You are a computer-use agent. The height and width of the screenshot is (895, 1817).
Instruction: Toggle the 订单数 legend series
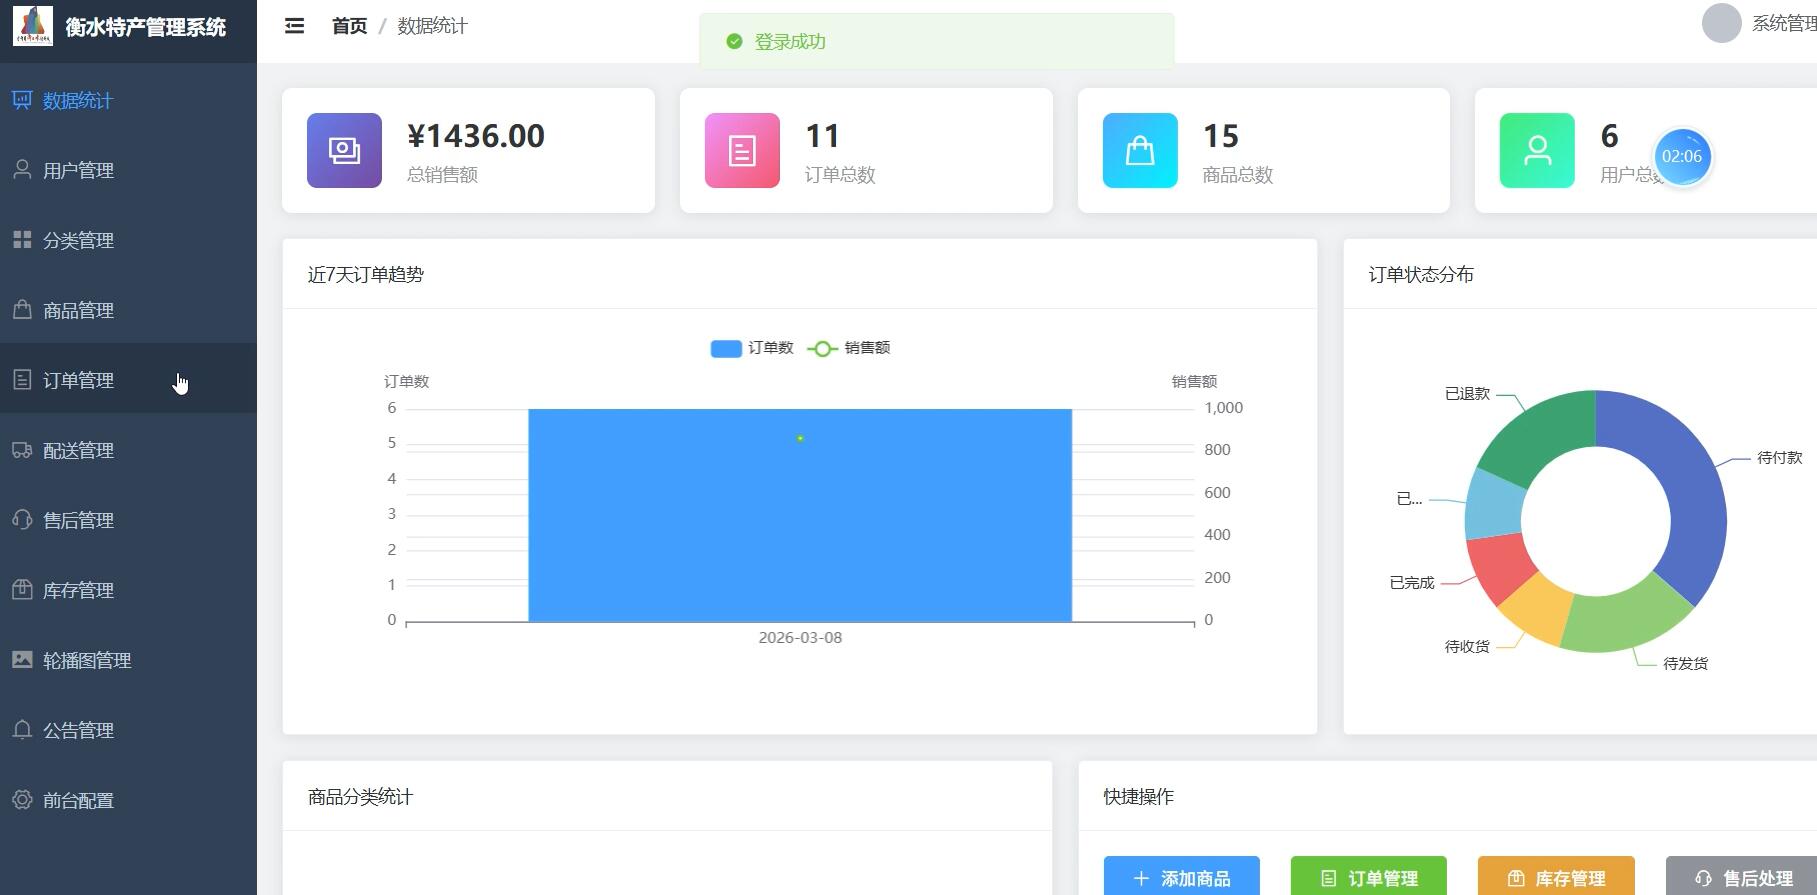coord(752,348)
